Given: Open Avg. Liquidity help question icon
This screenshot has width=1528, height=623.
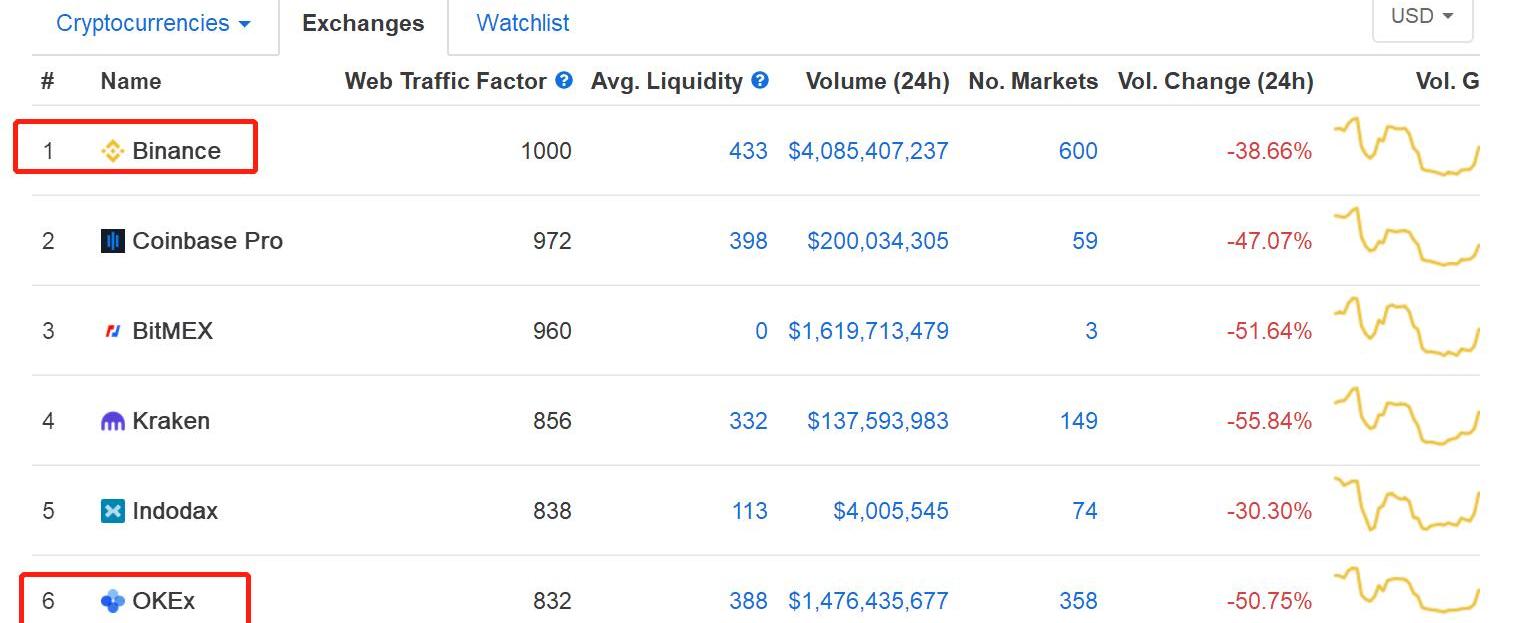Looking at the screenshot, I should coord(760,81).
